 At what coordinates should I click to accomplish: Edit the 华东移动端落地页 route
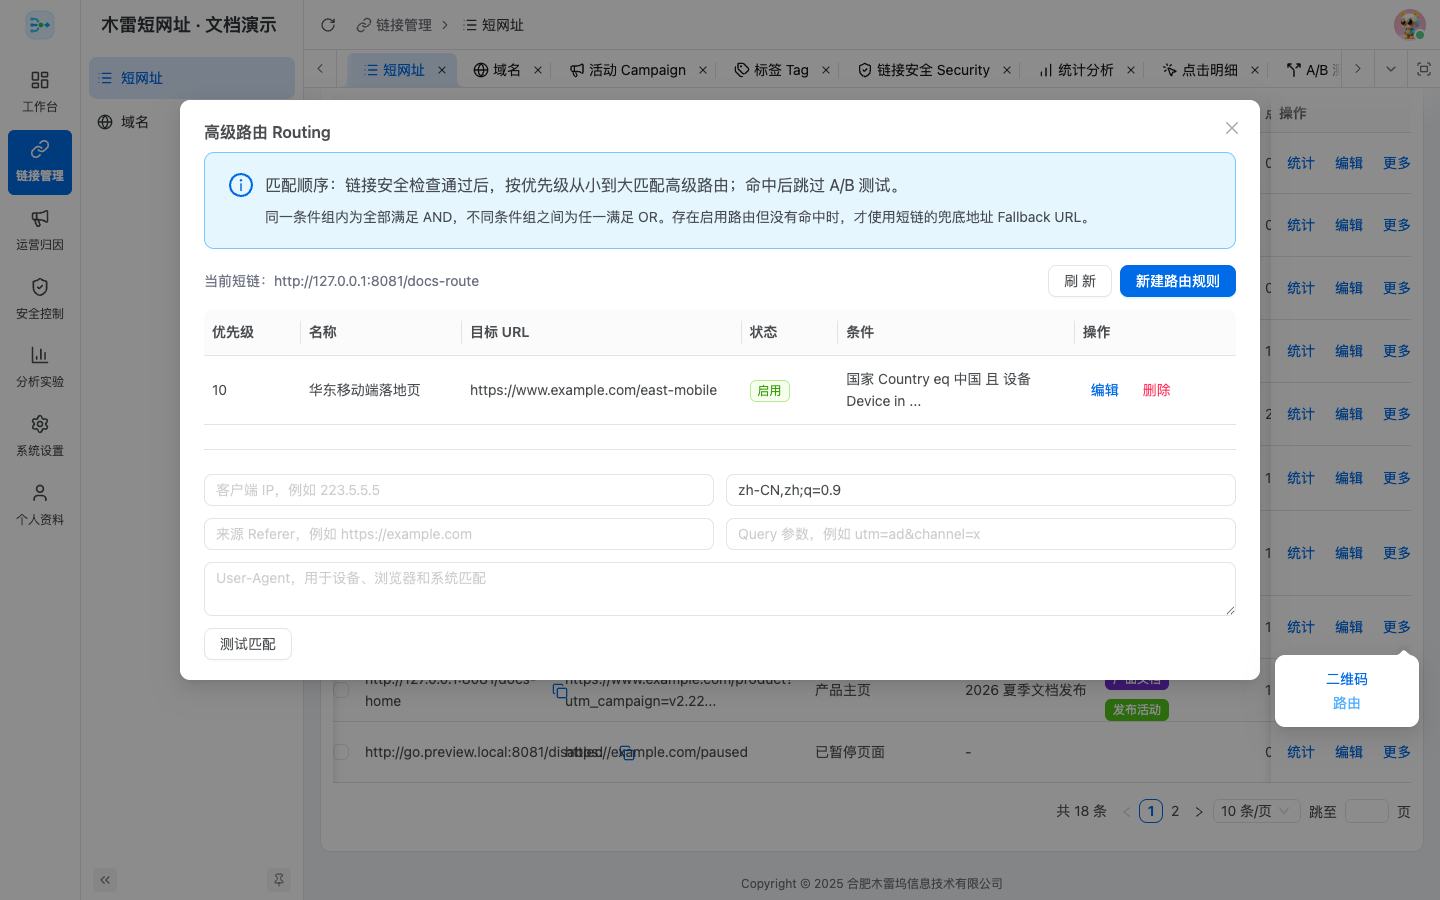point(1105,390)
